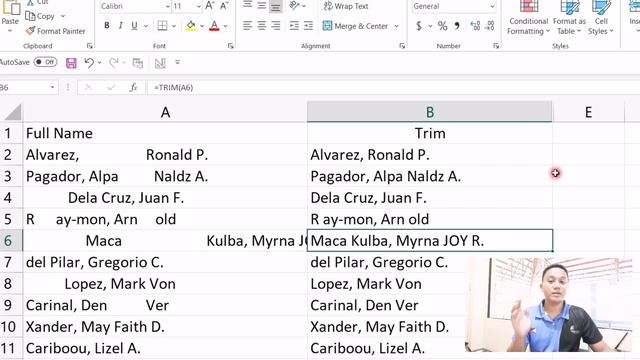Select column A header
Screen dimensions: 640x360
point(165,112)
